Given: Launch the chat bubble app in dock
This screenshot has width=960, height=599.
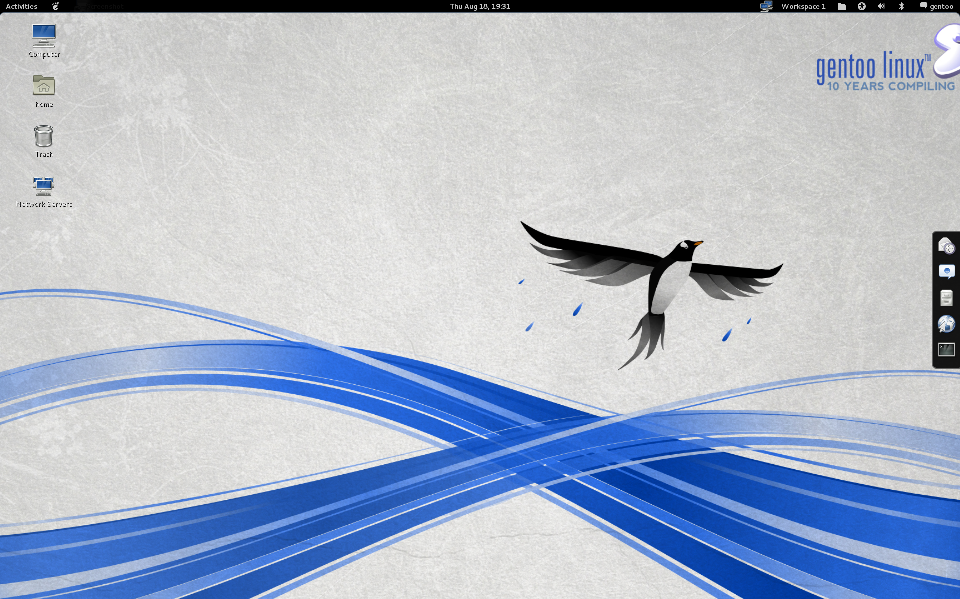Looking at the screenshot, I should pos(946,271).
